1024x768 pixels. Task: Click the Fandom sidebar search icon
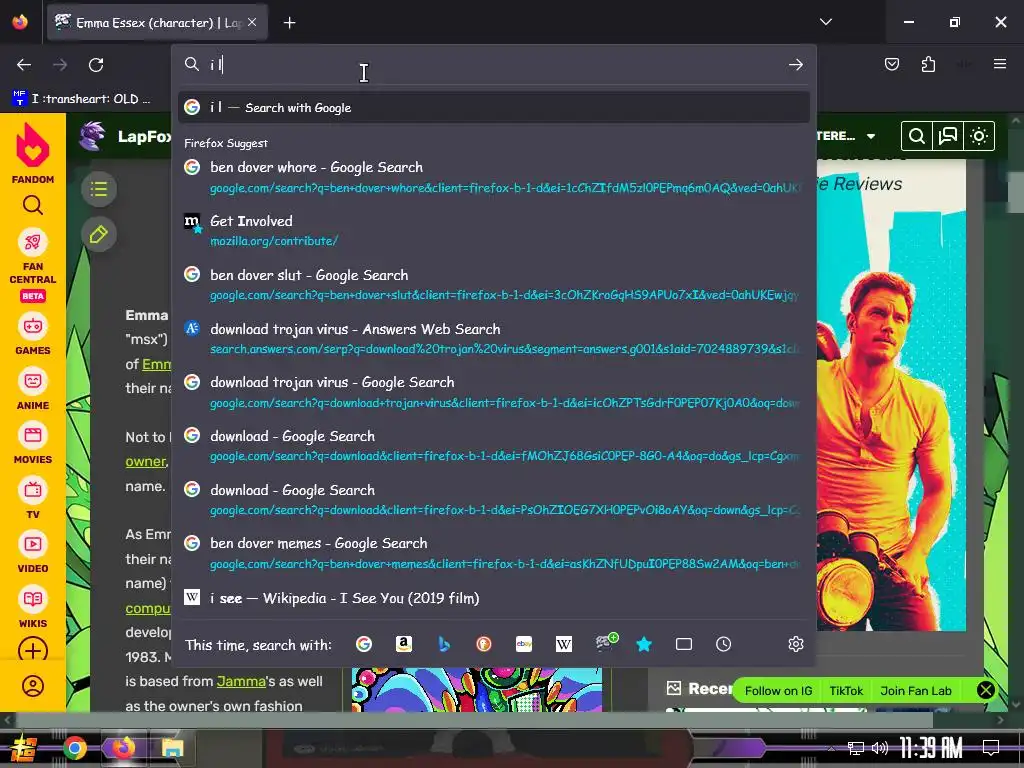coord(33,206)
